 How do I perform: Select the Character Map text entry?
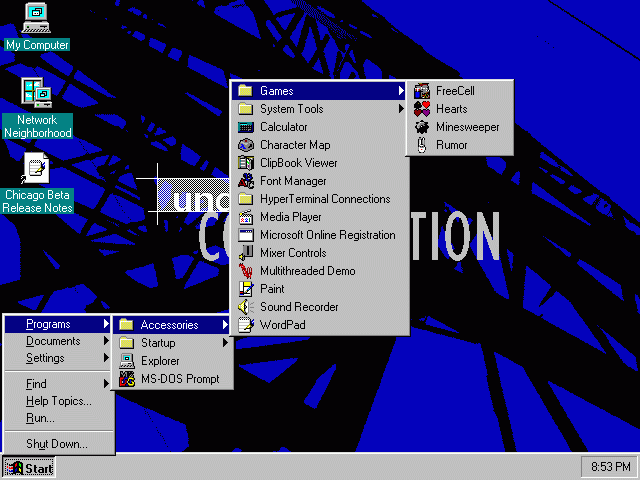tap(295, 145)
